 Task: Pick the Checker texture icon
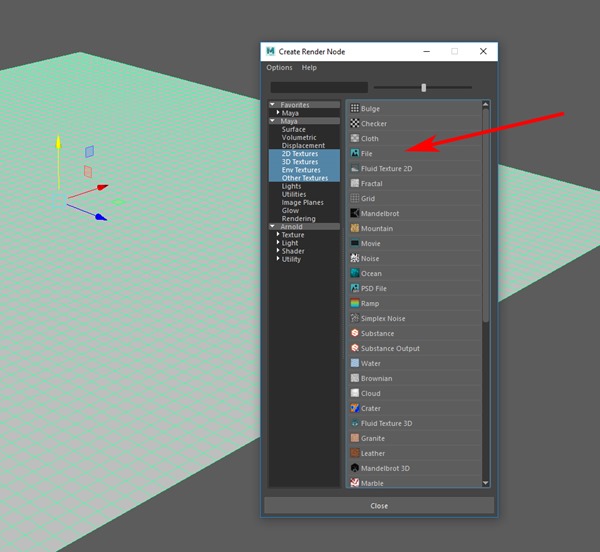[355, 123]
